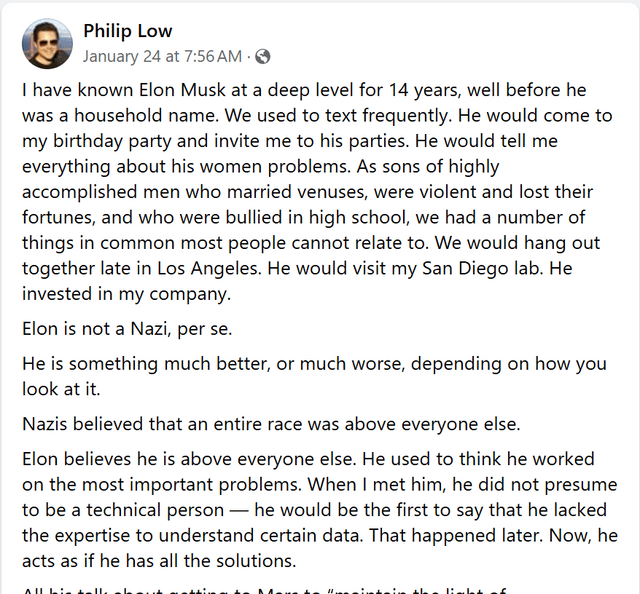Click the partially cut-off last line about Mars
640x594 pixels.
click(270, 587)
